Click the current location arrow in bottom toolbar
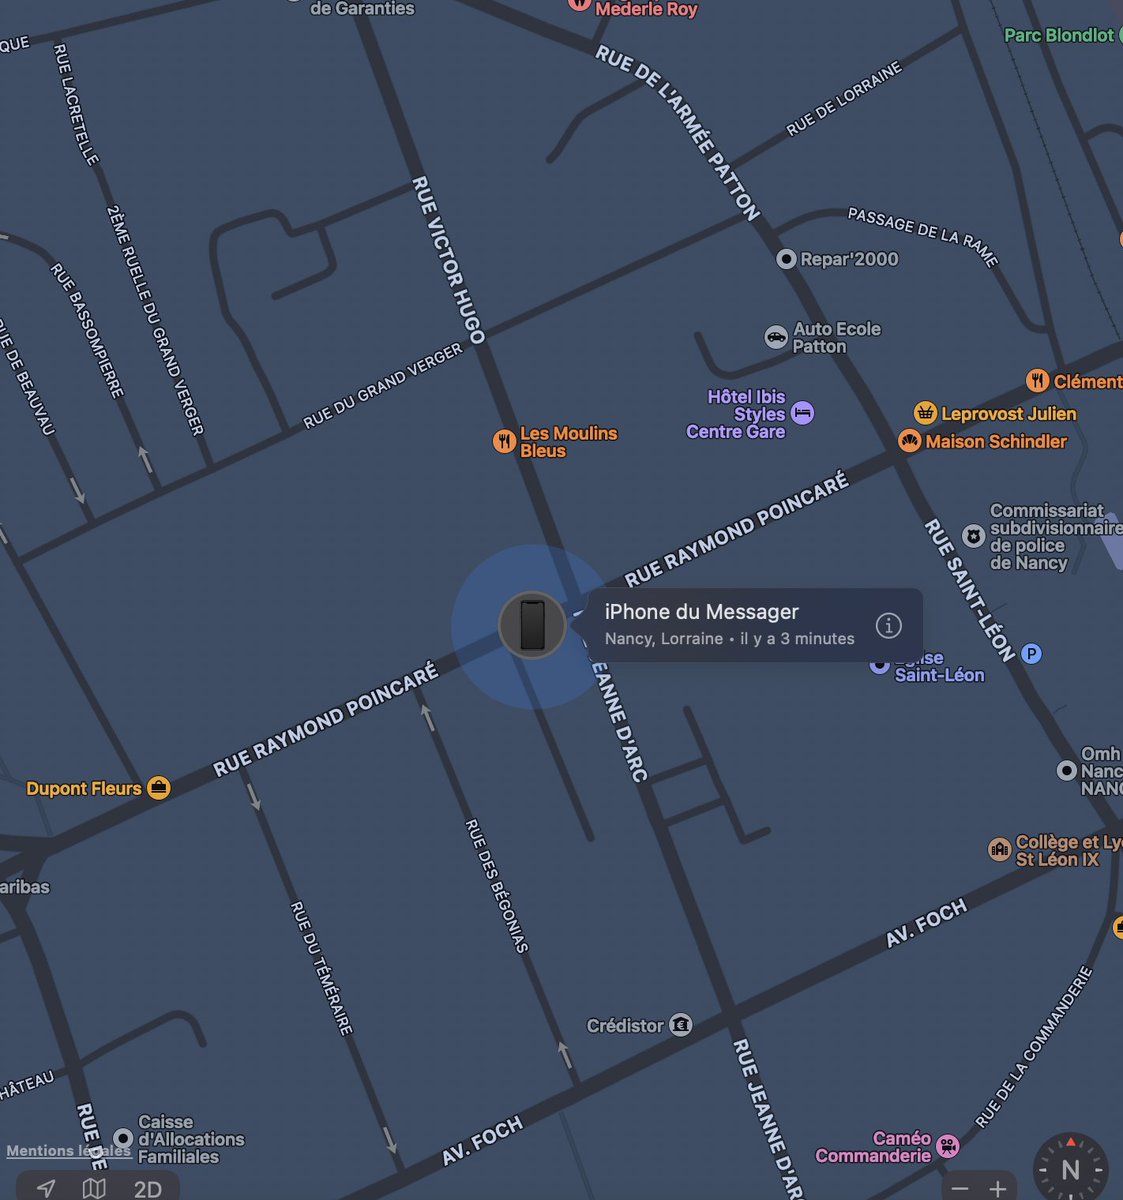The width and height of the screenshot is (1123, 1200). click(x=47, y=1190)
